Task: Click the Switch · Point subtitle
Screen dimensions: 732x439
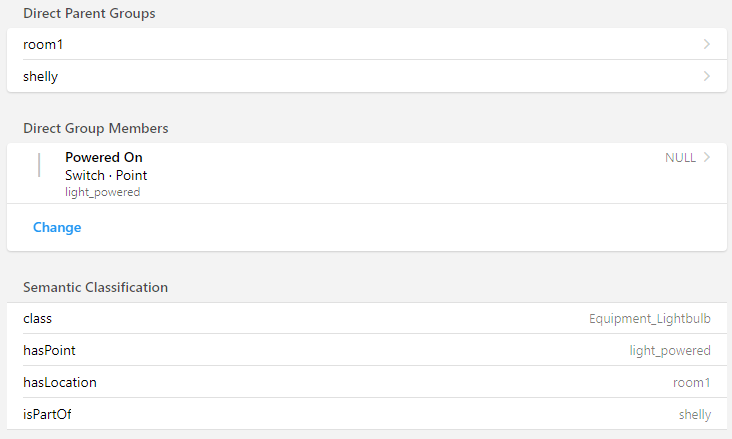Action: point(106,175)
